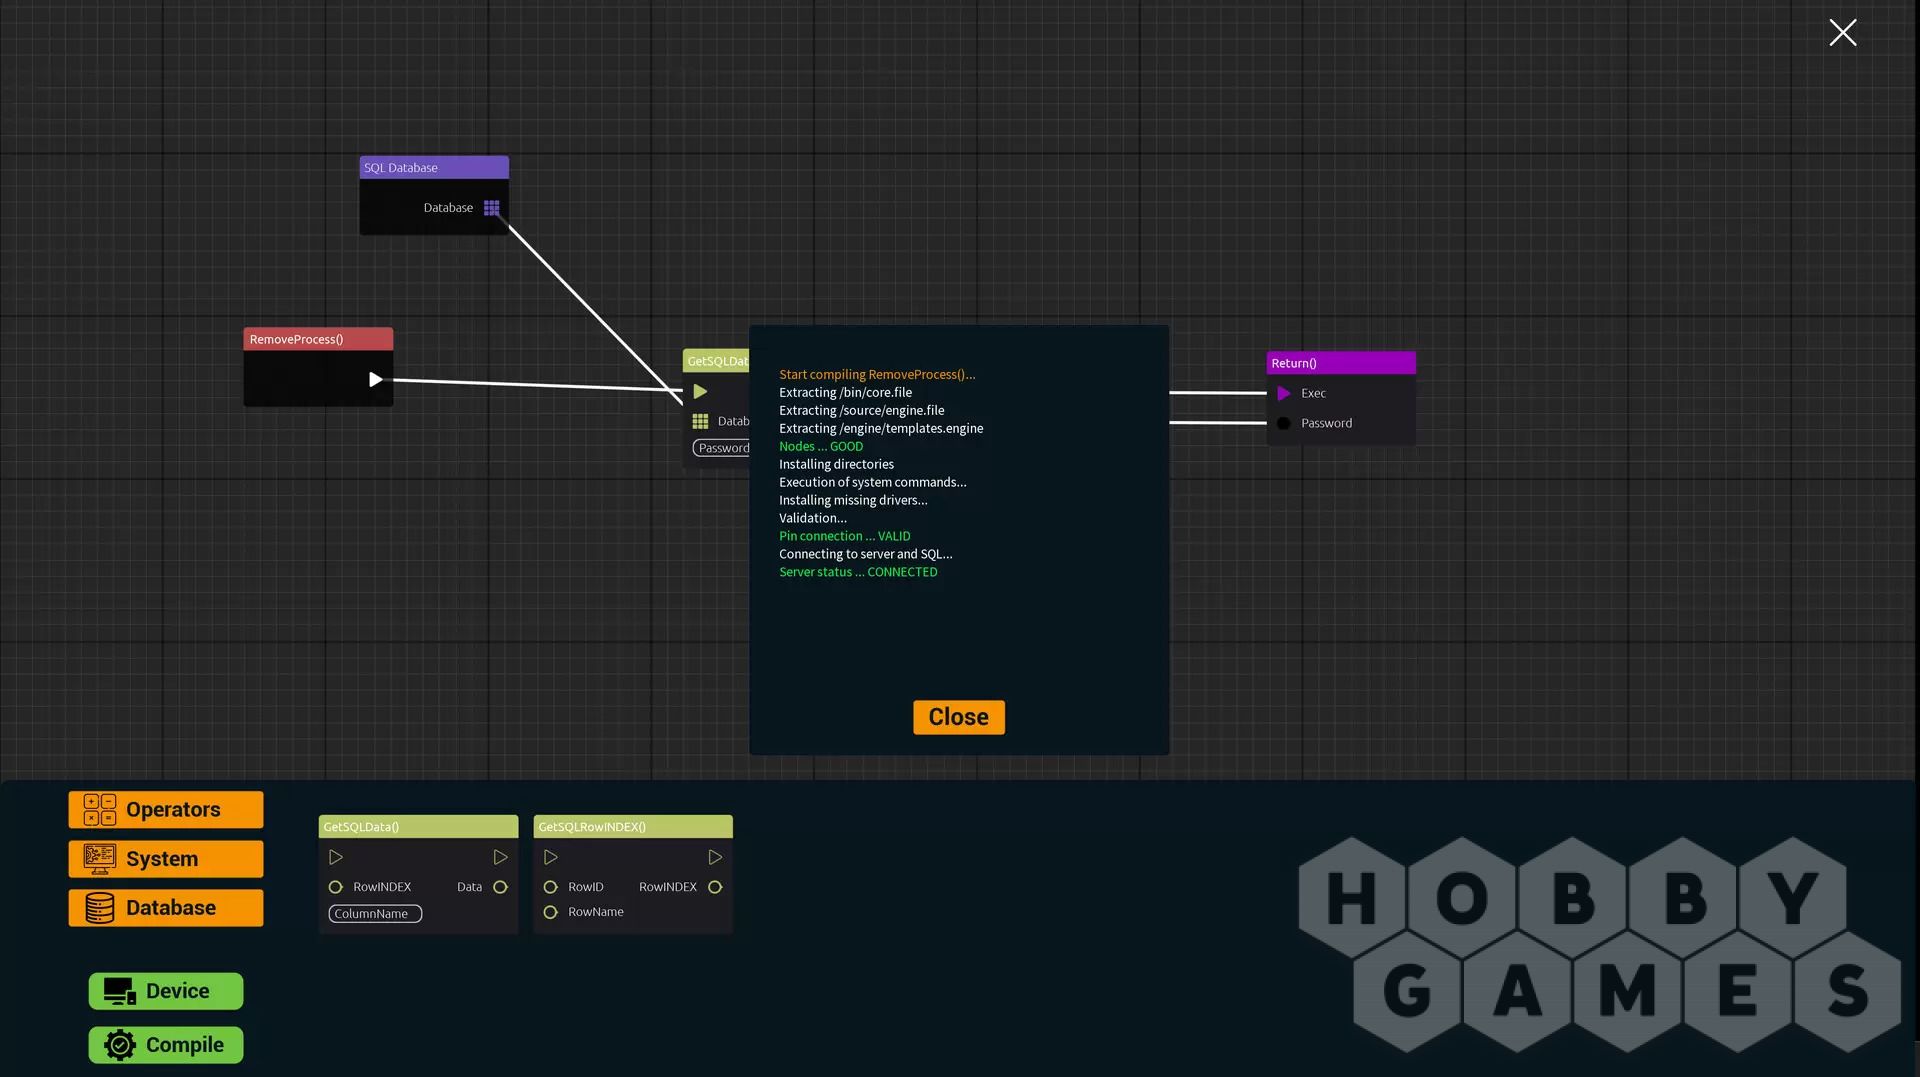Click the ColumnName input field in palette
Screen dimensions: 1920x1077
tap(375, 914)
